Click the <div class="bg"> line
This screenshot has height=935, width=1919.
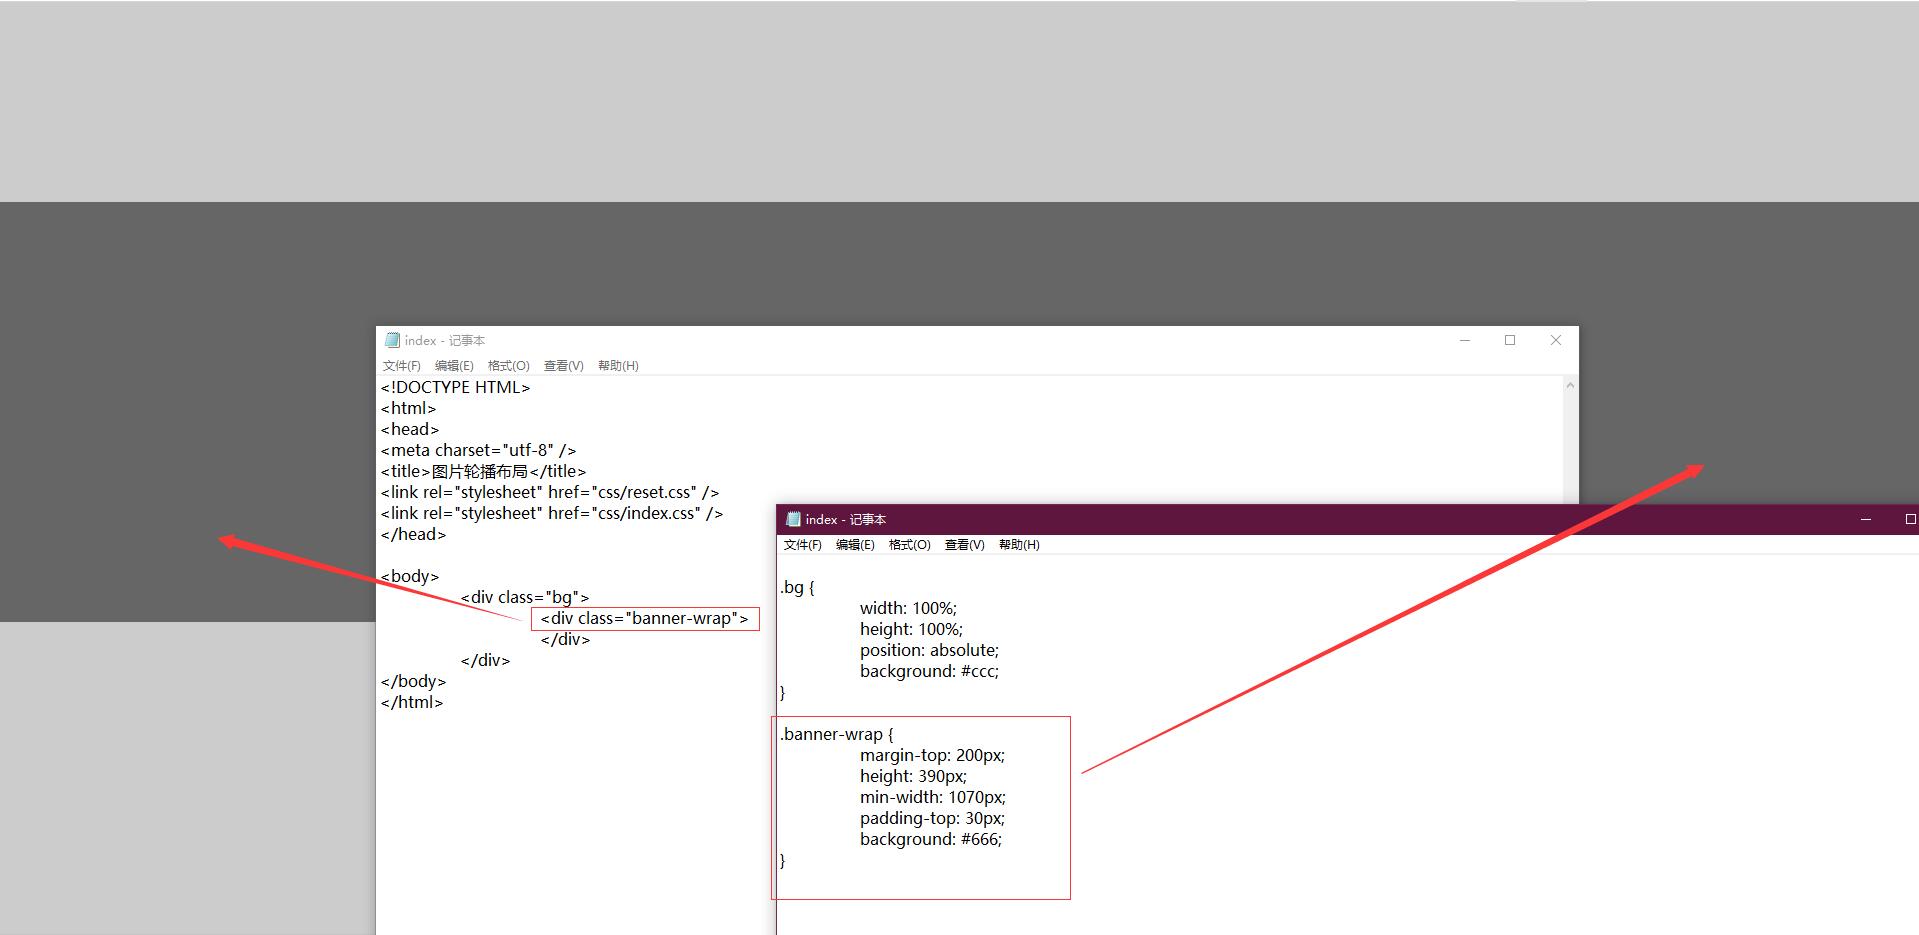525,597
